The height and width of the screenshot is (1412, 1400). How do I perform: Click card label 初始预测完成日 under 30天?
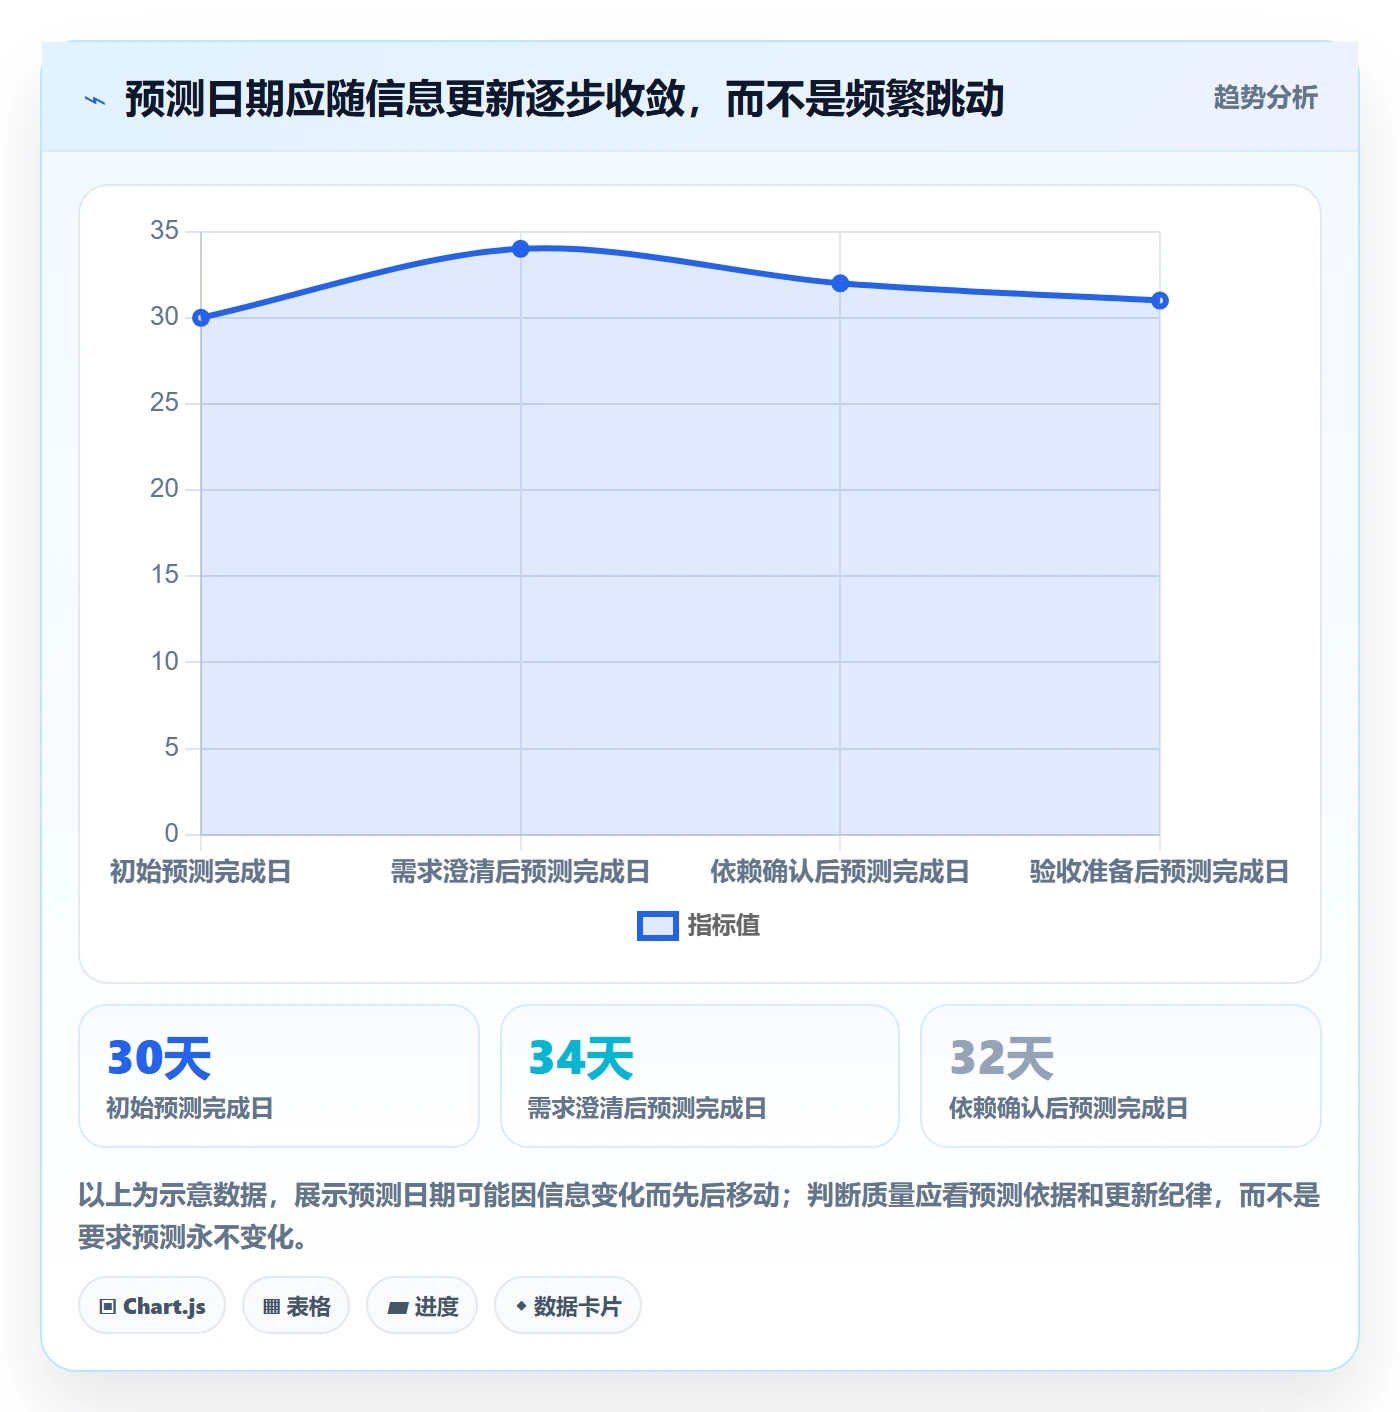coord(190,1108)
